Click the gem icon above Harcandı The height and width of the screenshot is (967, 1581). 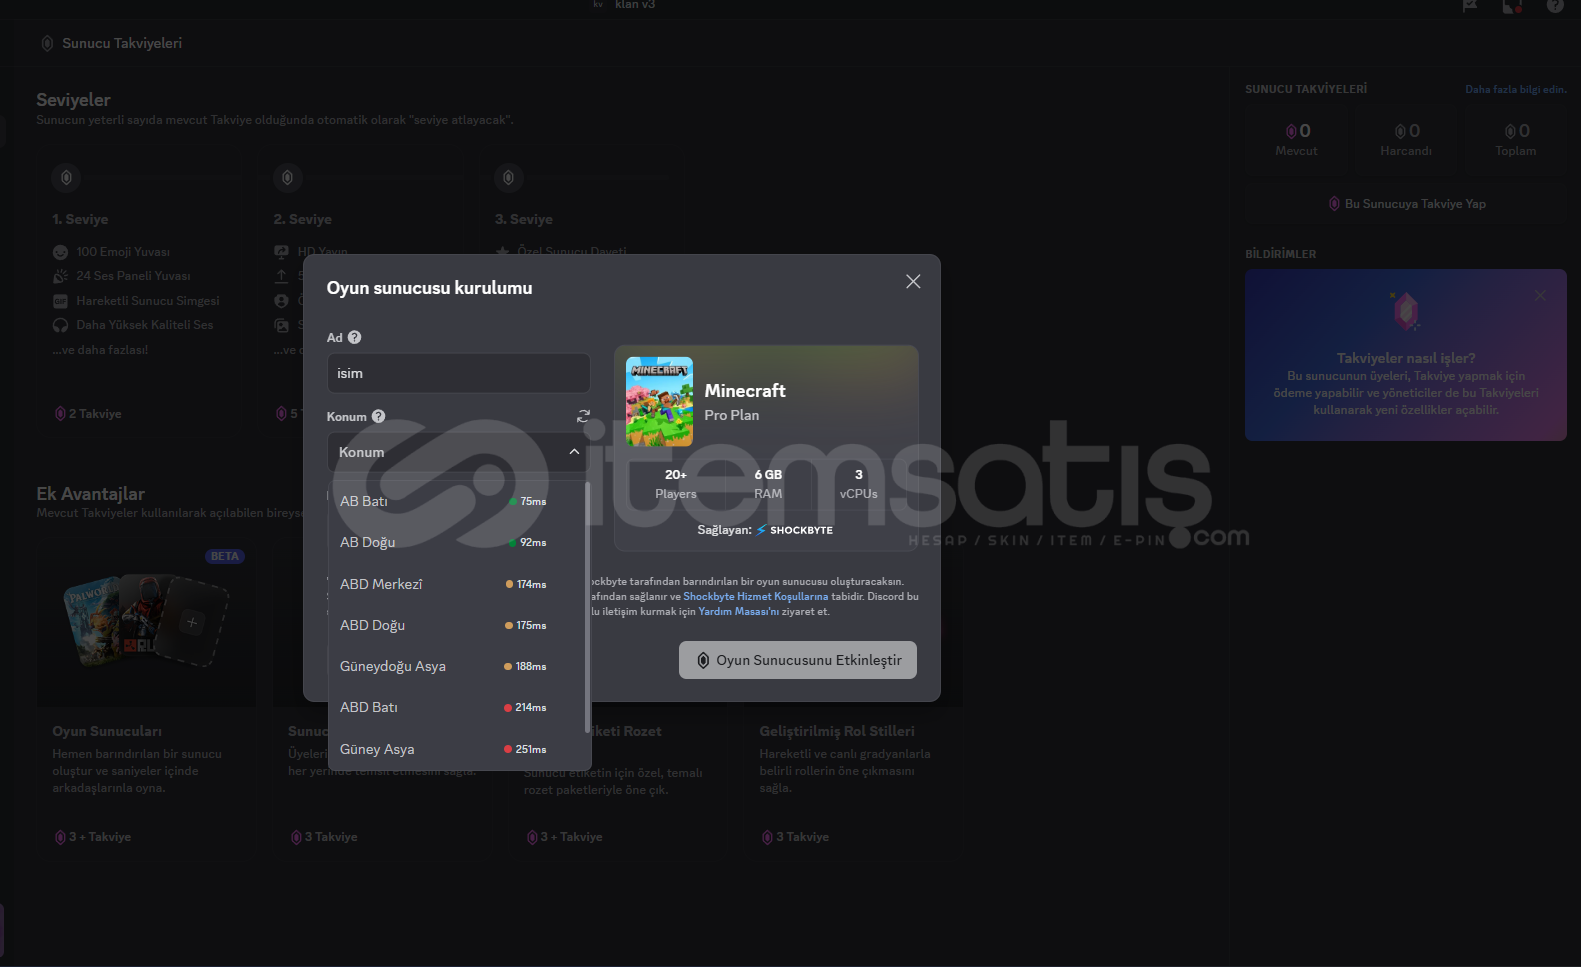[x=1400, y=131]
